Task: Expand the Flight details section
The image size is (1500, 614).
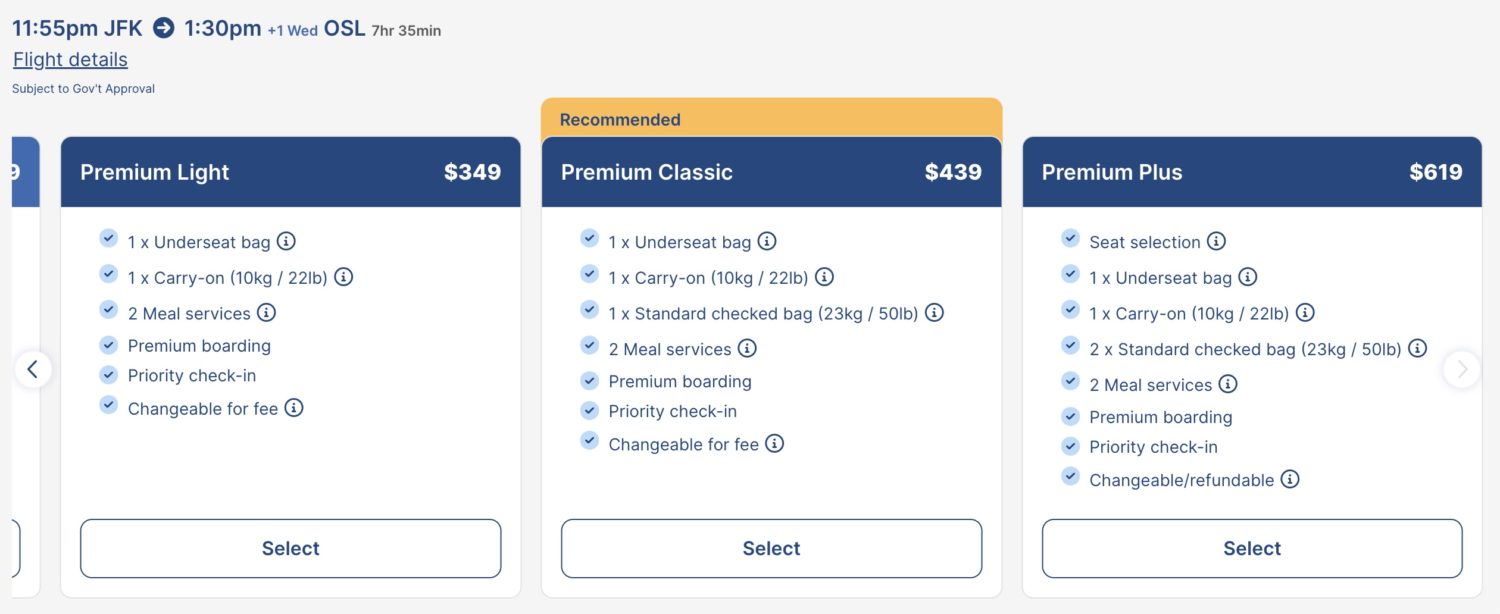Action: pyautogui.click(x=70, y=59)
